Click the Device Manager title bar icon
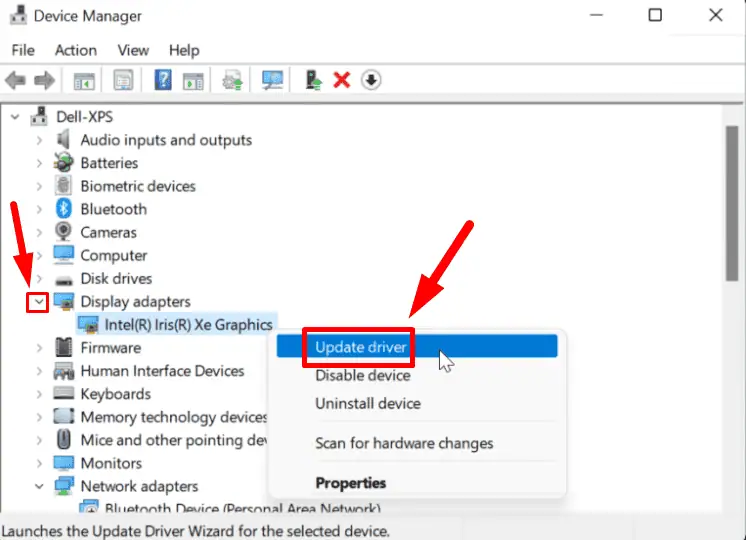 click(18, 15)
